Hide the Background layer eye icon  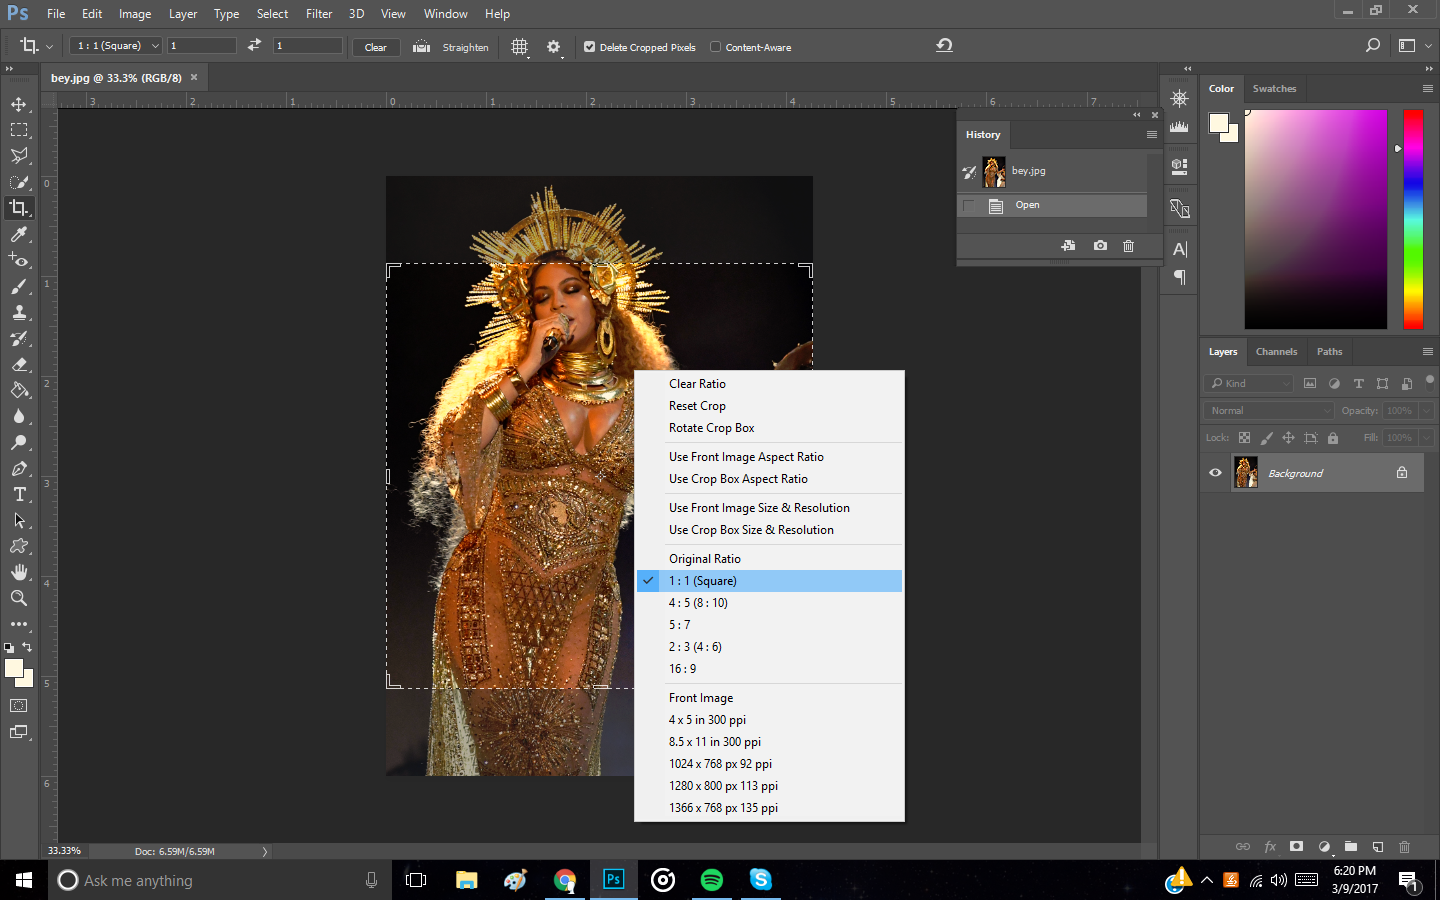click(x=1215, y=473)
